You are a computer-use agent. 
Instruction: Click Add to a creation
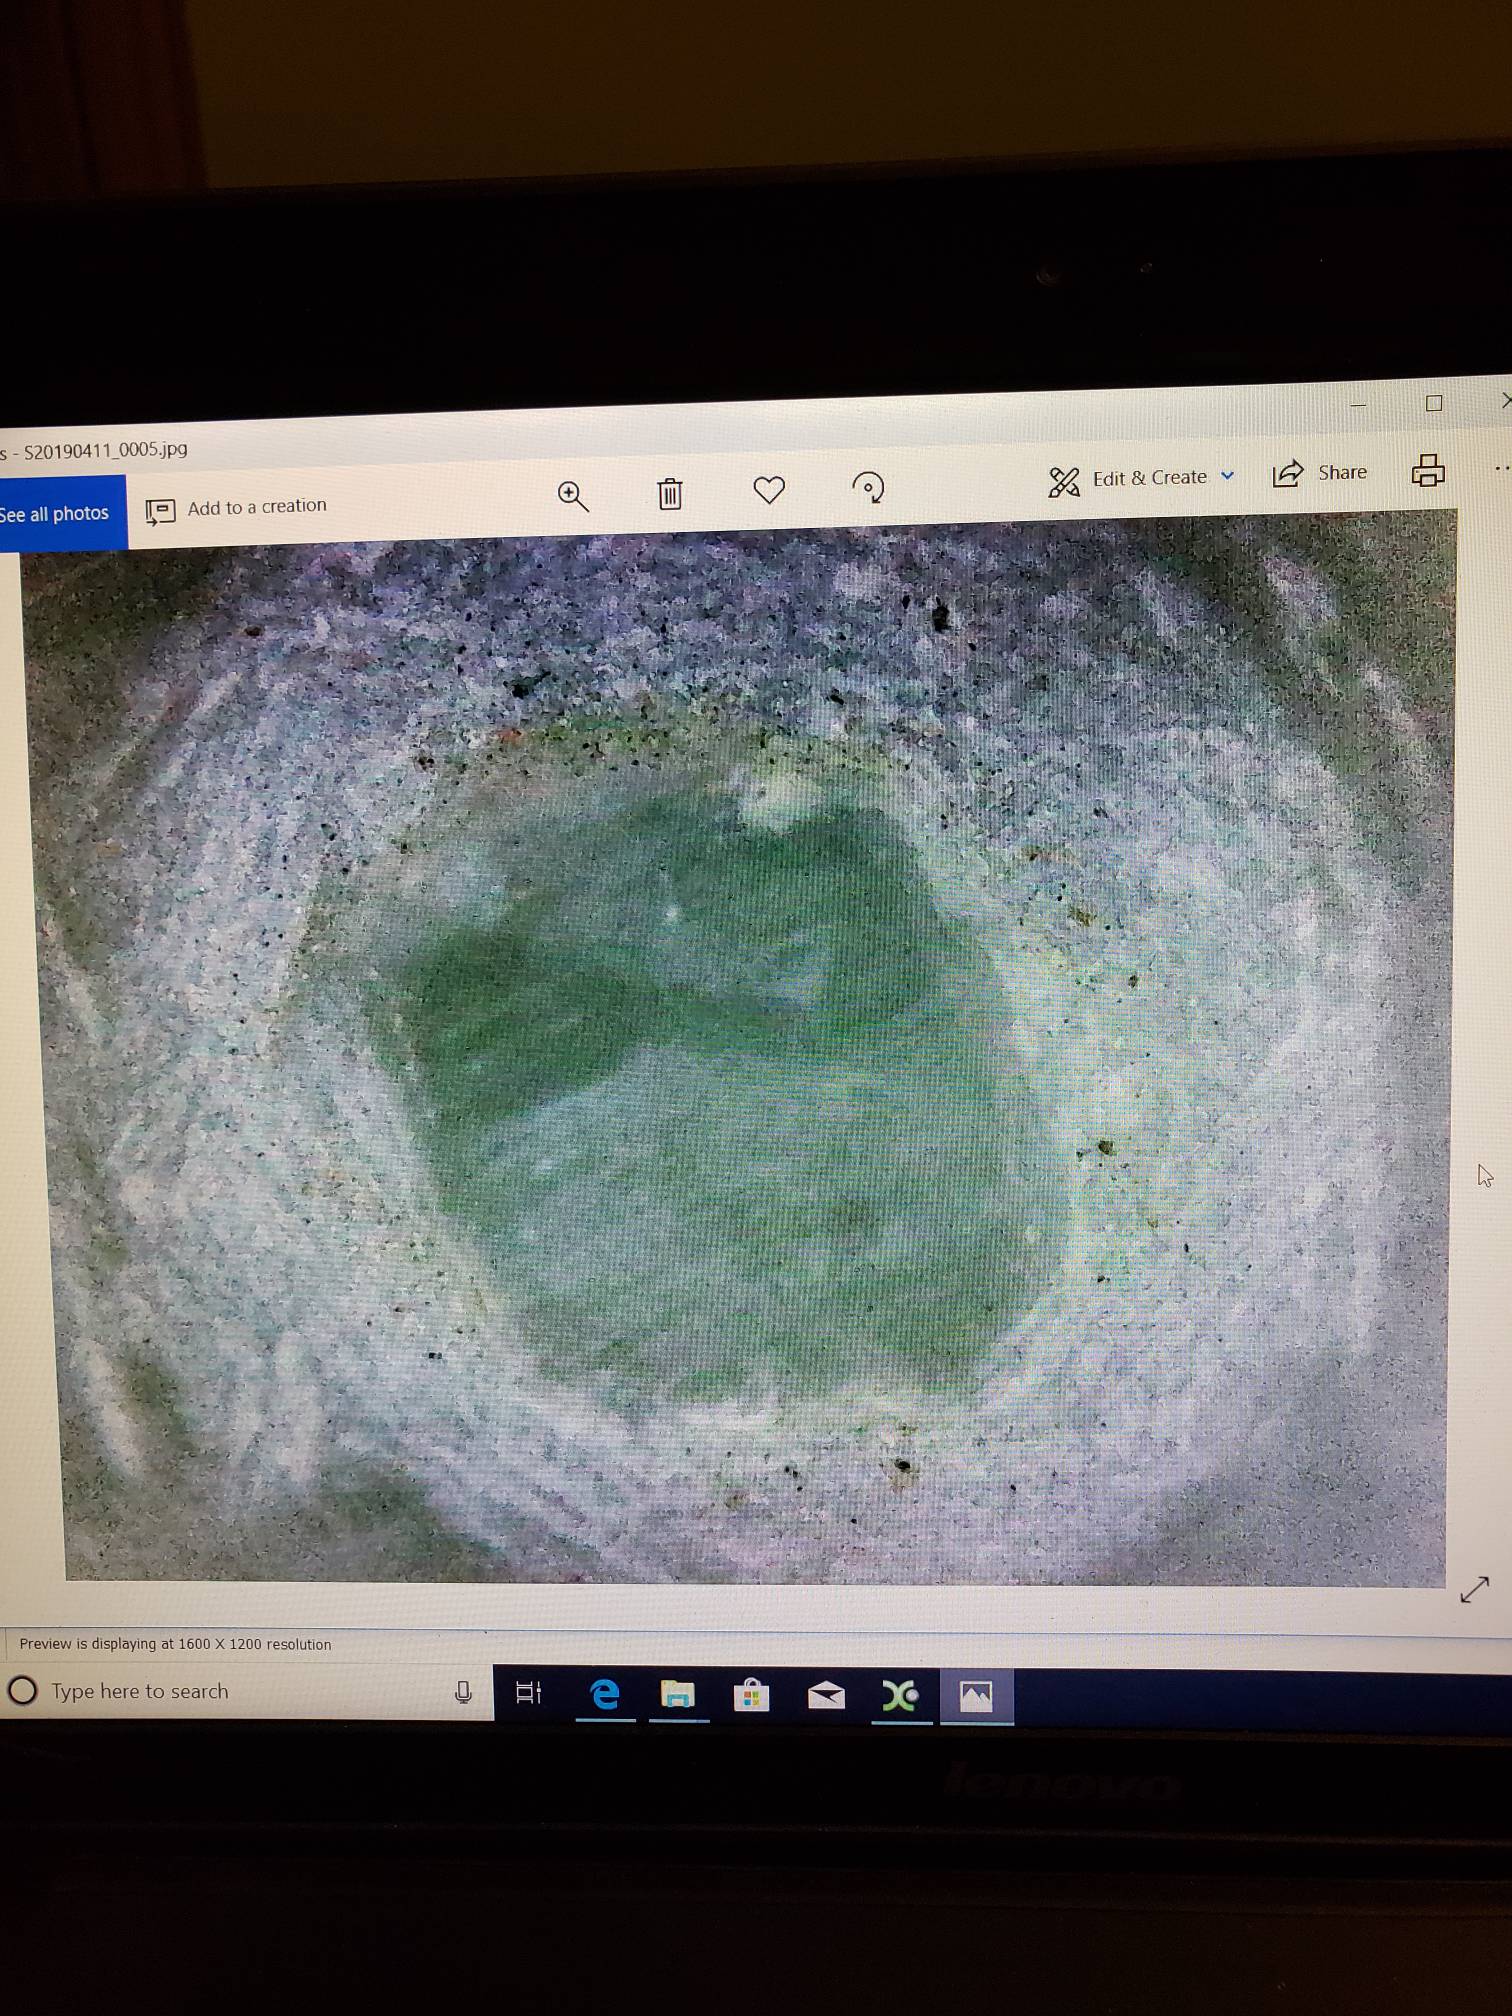[x=238, y=508]
